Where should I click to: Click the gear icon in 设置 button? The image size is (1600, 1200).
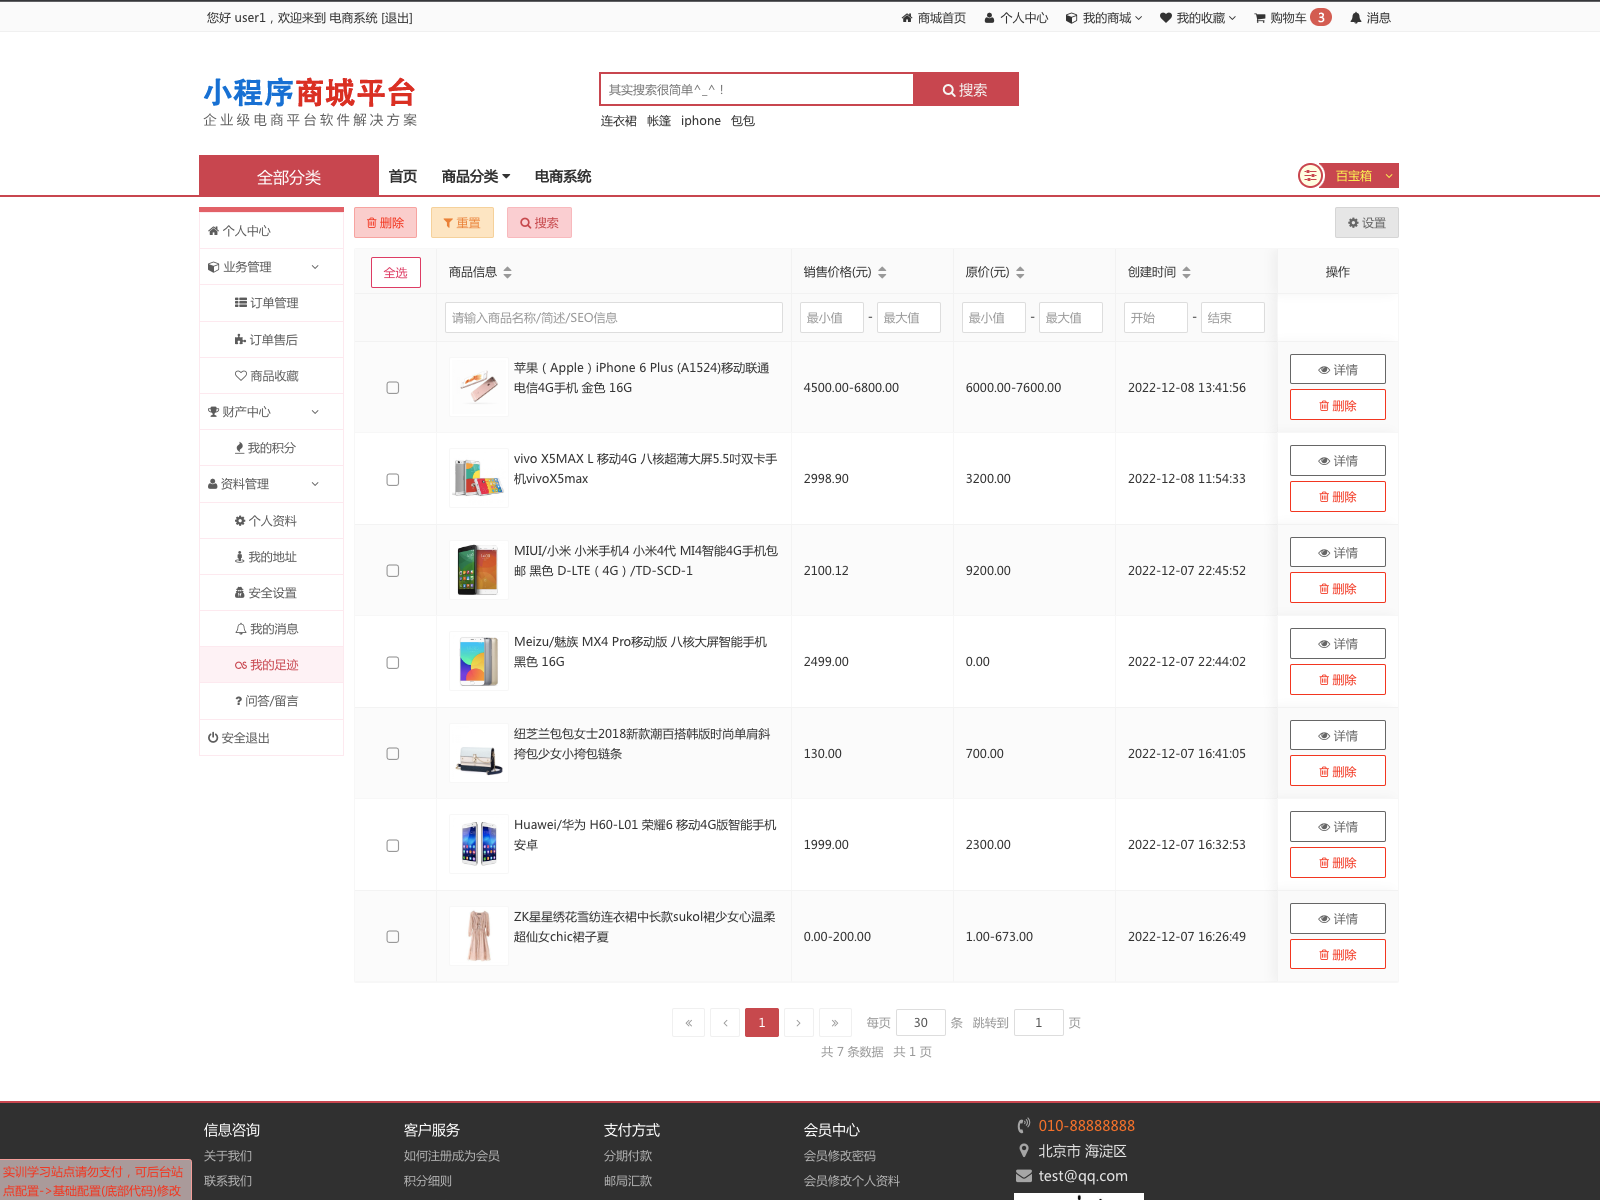pos(1353,223)
